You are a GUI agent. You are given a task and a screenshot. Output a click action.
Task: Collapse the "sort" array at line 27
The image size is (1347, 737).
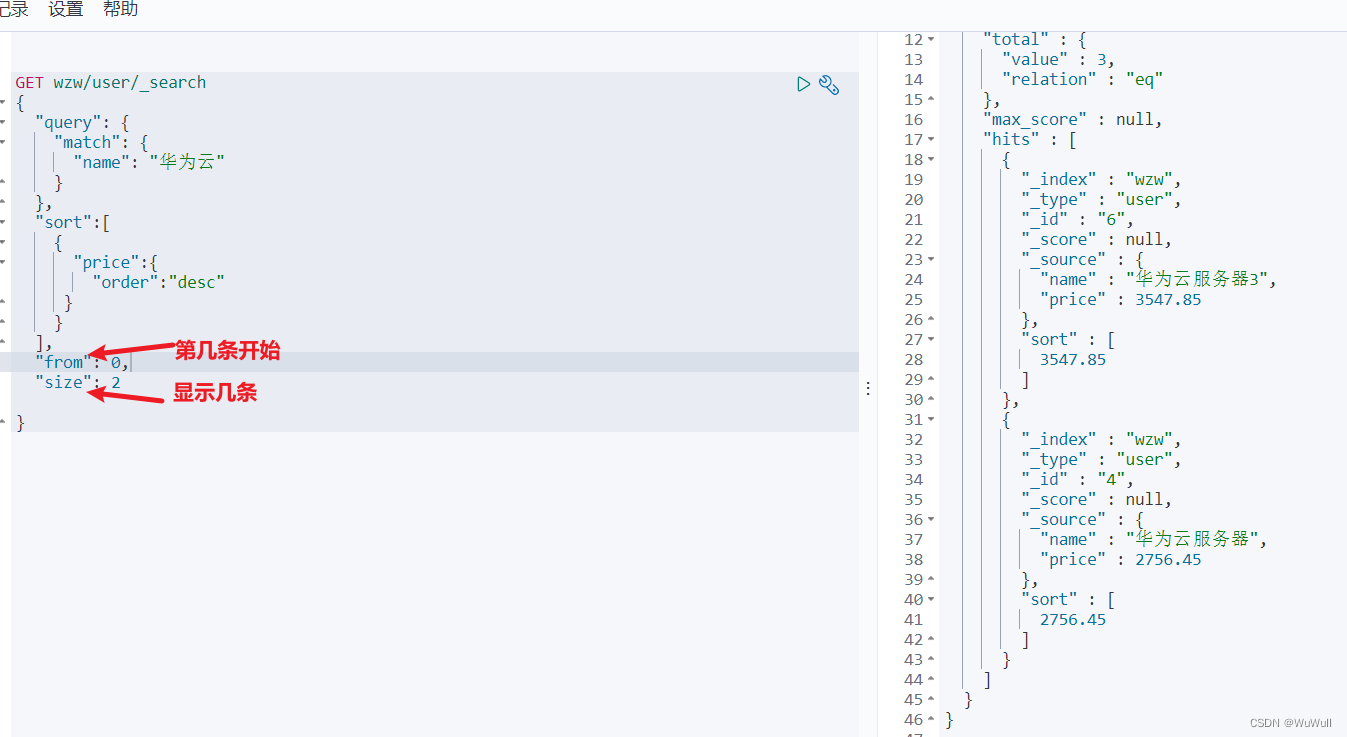932,340
